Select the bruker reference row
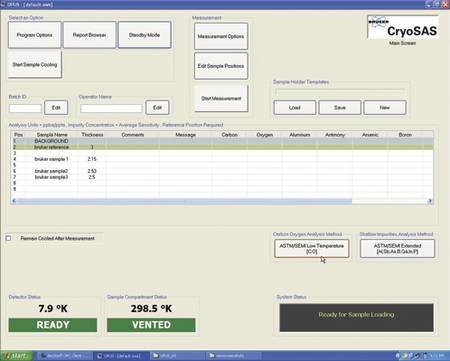Viewport: 450px width, 361px height. click(x=222, y=147)
